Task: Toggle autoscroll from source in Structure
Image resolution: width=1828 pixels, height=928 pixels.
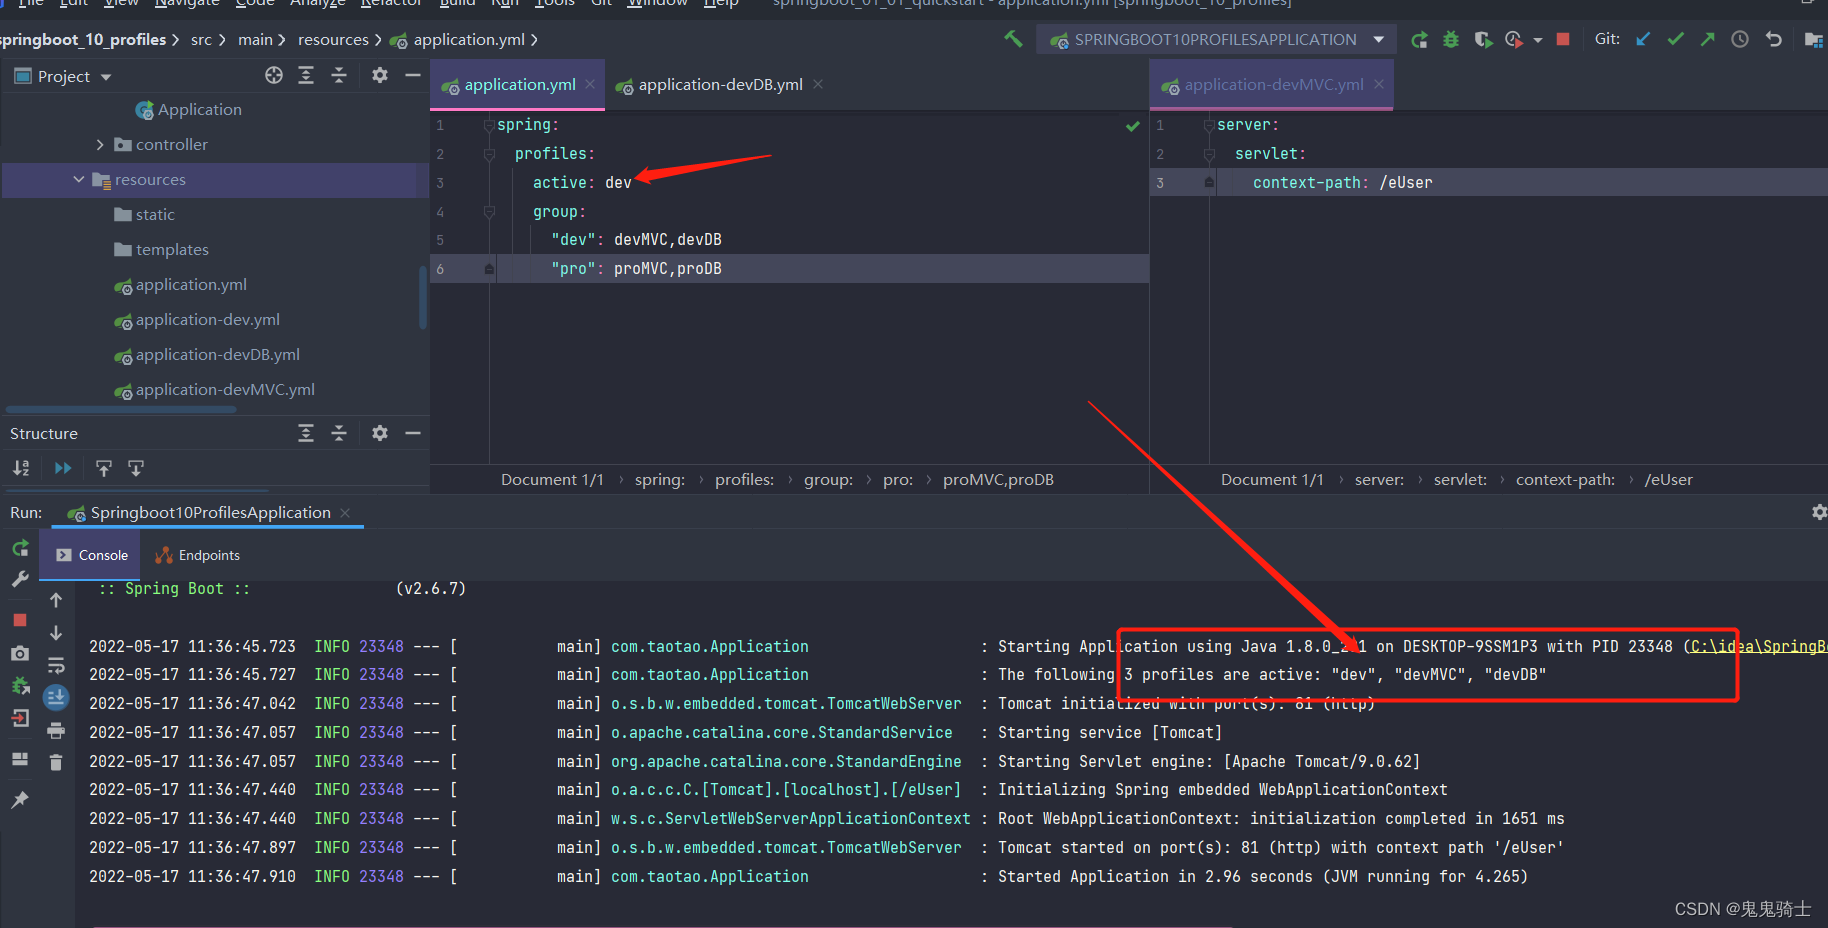Action: click(136, 468)
